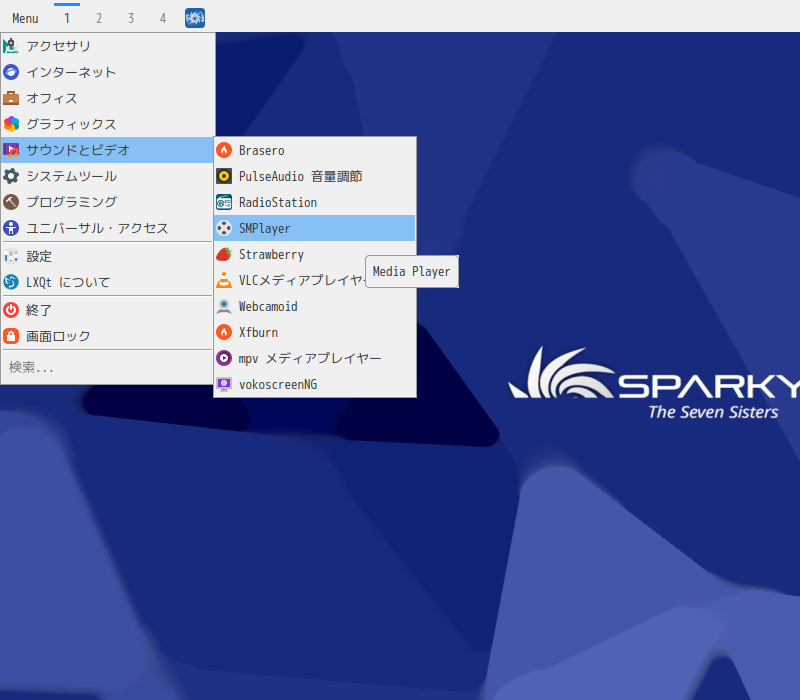Launch vokoscreenNG from the submenu
This screenshot has width=800, height=700.
[x=315, y=384]
